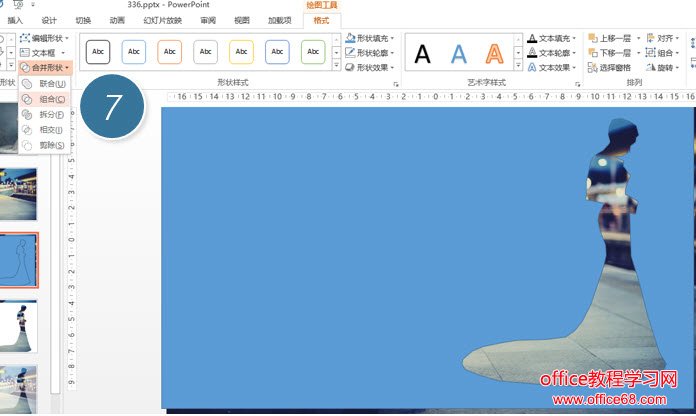Open the 合并形状 merge shapes dropdown
The image size is (696, 416).
tap(45, 67)
